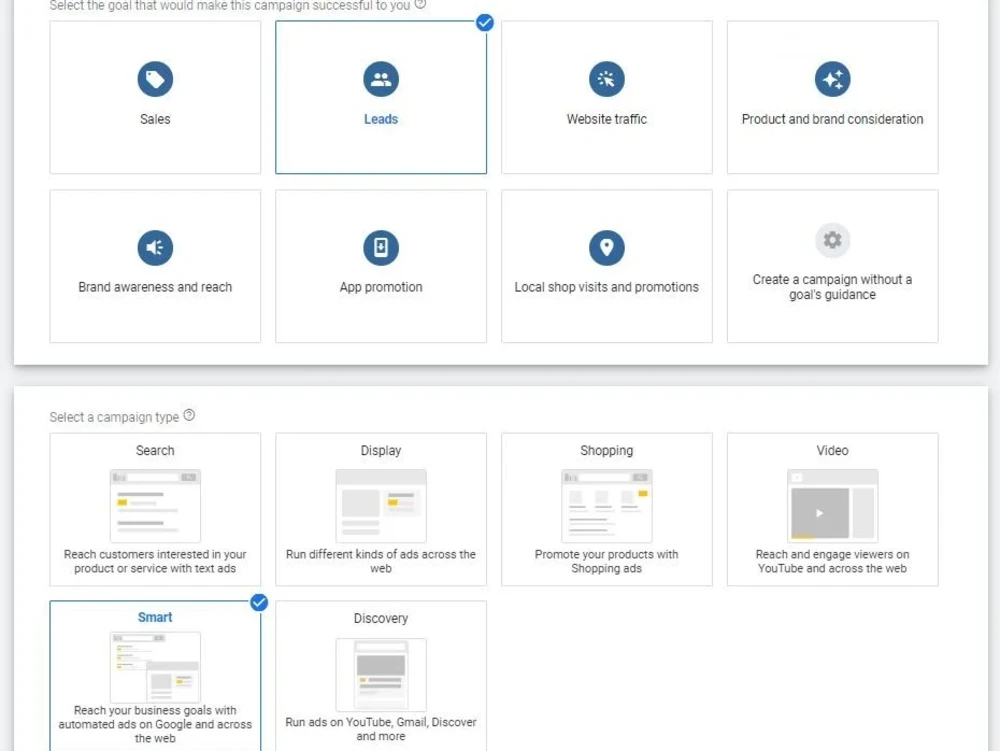Image resolution: width=1000 pixels, height=751 pixels.
Task: Click the Website traffic cursor icon
Action: (607, 79)
